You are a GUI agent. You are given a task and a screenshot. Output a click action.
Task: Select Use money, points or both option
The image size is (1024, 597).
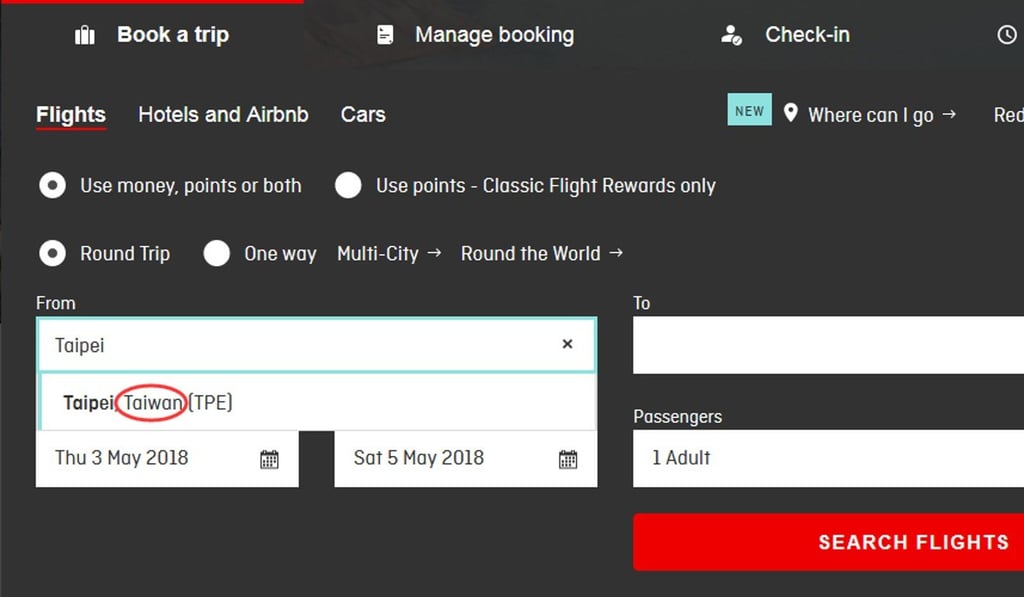click(x=52, y=186)
